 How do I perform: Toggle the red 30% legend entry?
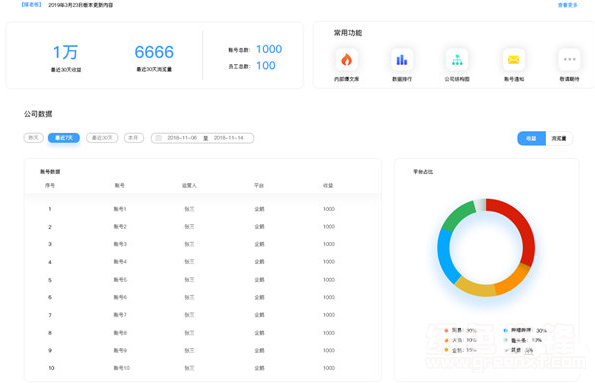click(x=460, y=331)
